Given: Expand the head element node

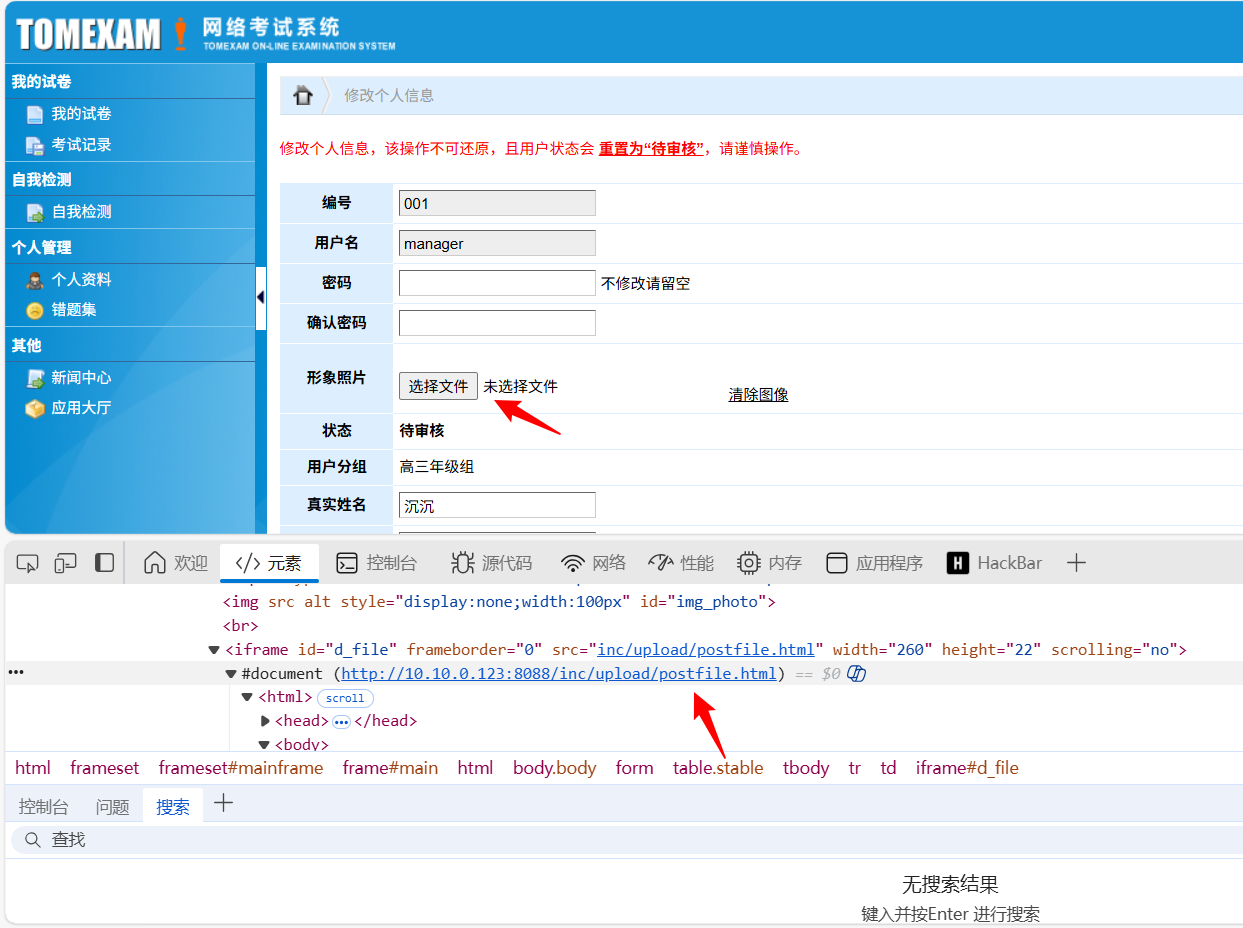Looking at the screenshot, I should tap(265, 721).
